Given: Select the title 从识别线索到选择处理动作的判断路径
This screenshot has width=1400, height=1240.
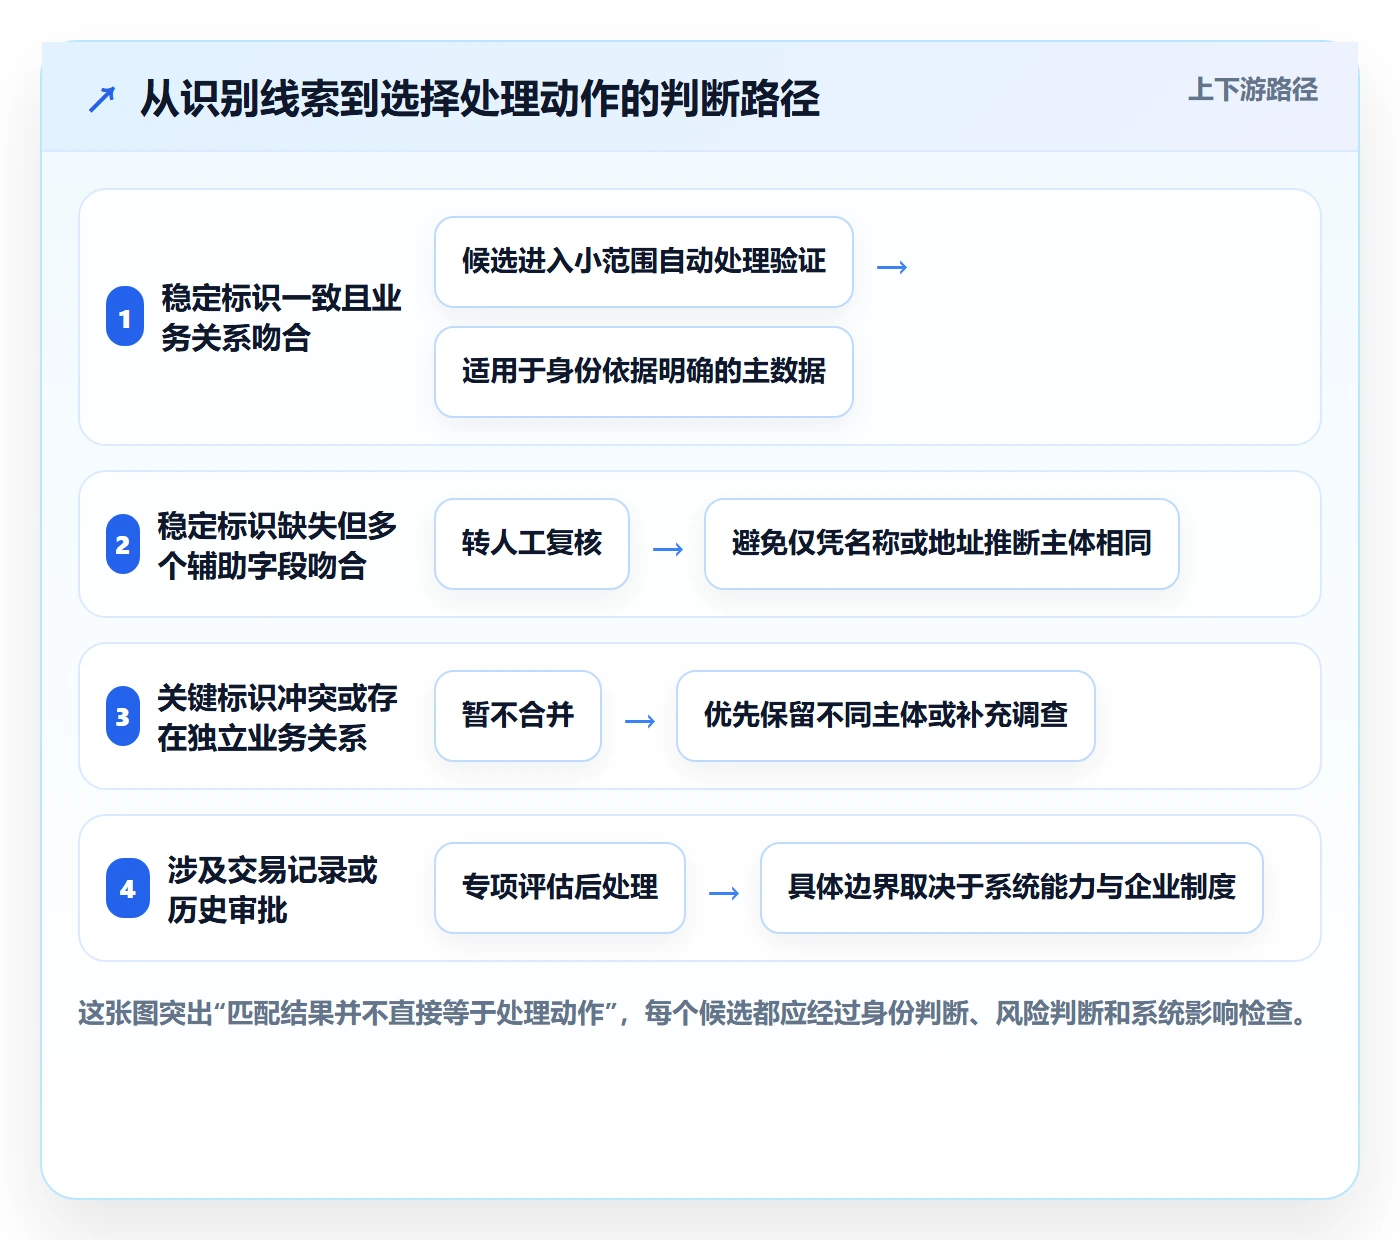Looking at the screenshot, I should [479, 99].
